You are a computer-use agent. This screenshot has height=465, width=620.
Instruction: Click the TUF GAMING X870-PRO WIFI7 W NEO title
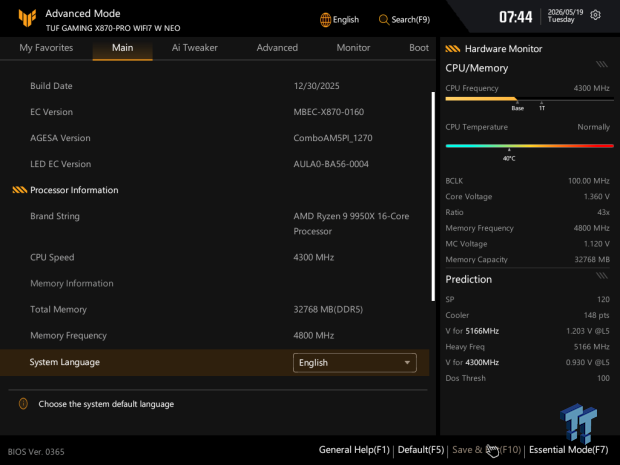click(113, 28)
